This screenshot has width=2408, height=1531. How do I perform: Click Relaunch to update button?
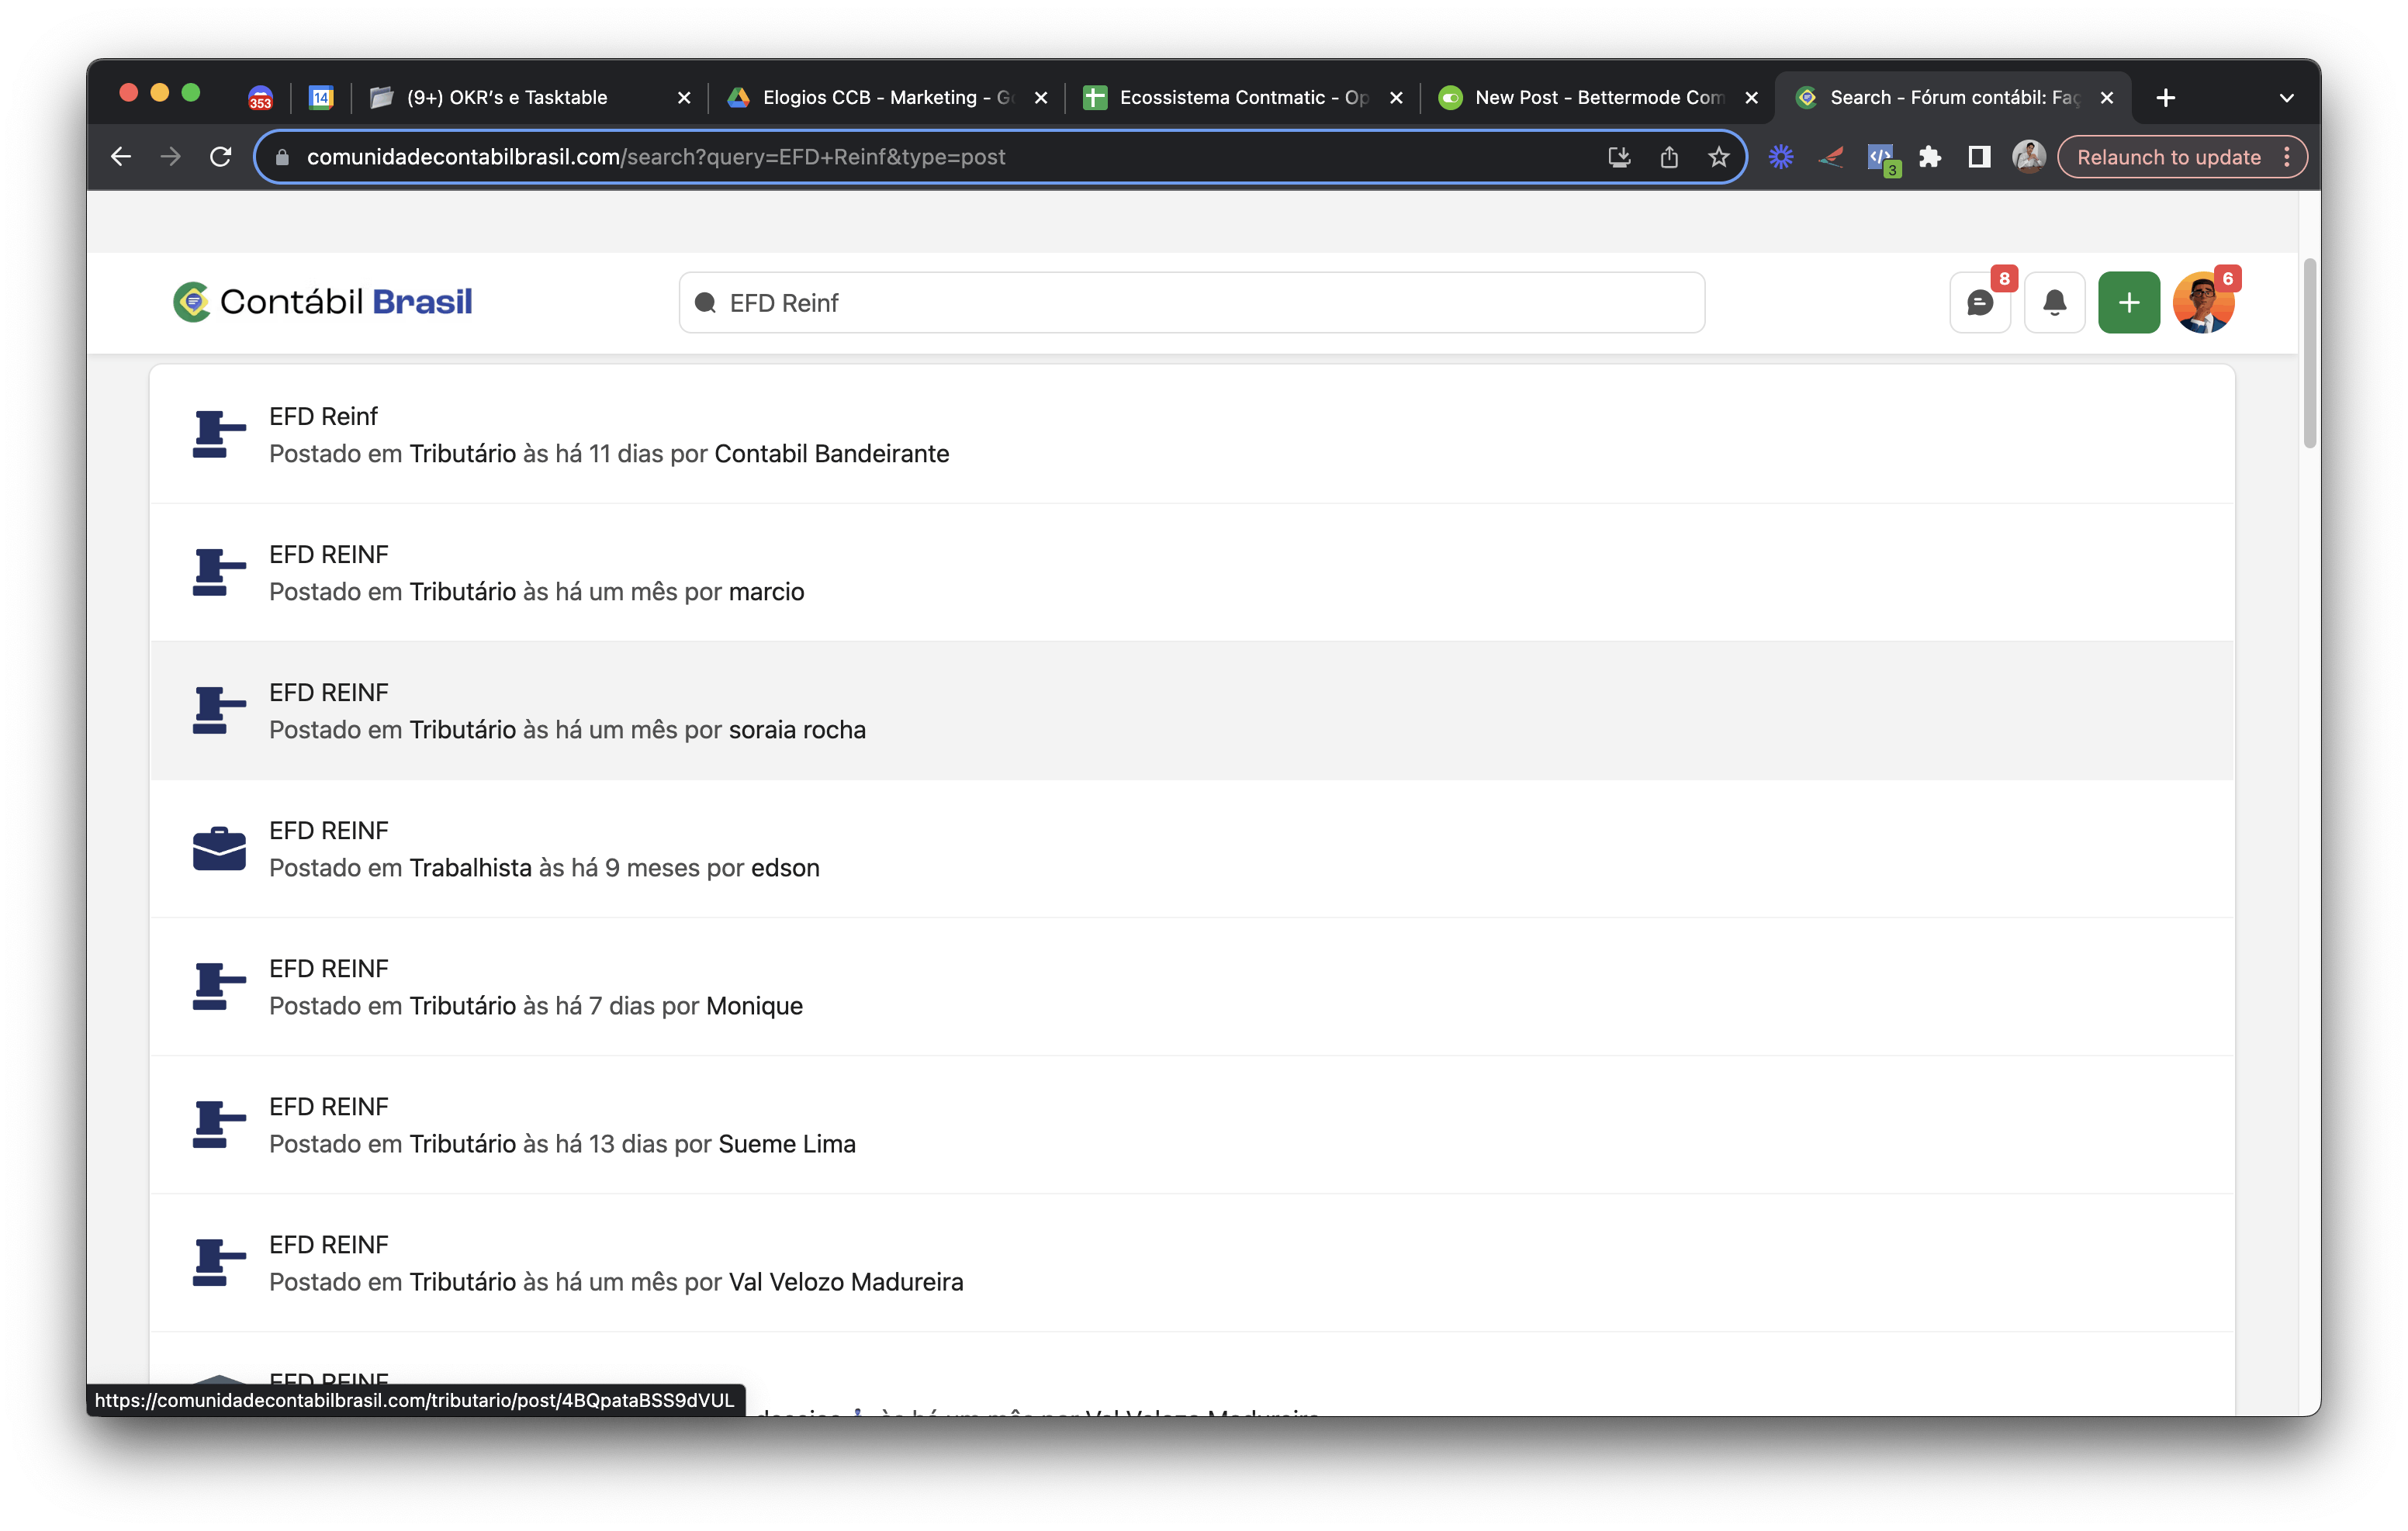tap(2168, 157)
